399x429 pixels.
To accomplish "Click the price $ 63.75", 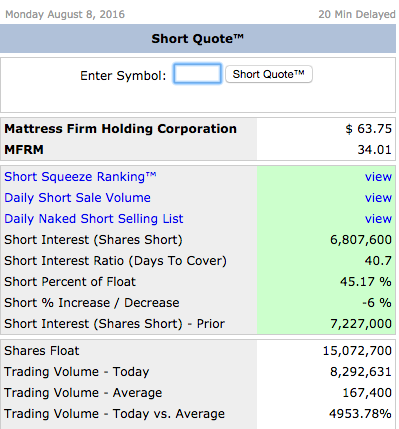I will (369, 129).
